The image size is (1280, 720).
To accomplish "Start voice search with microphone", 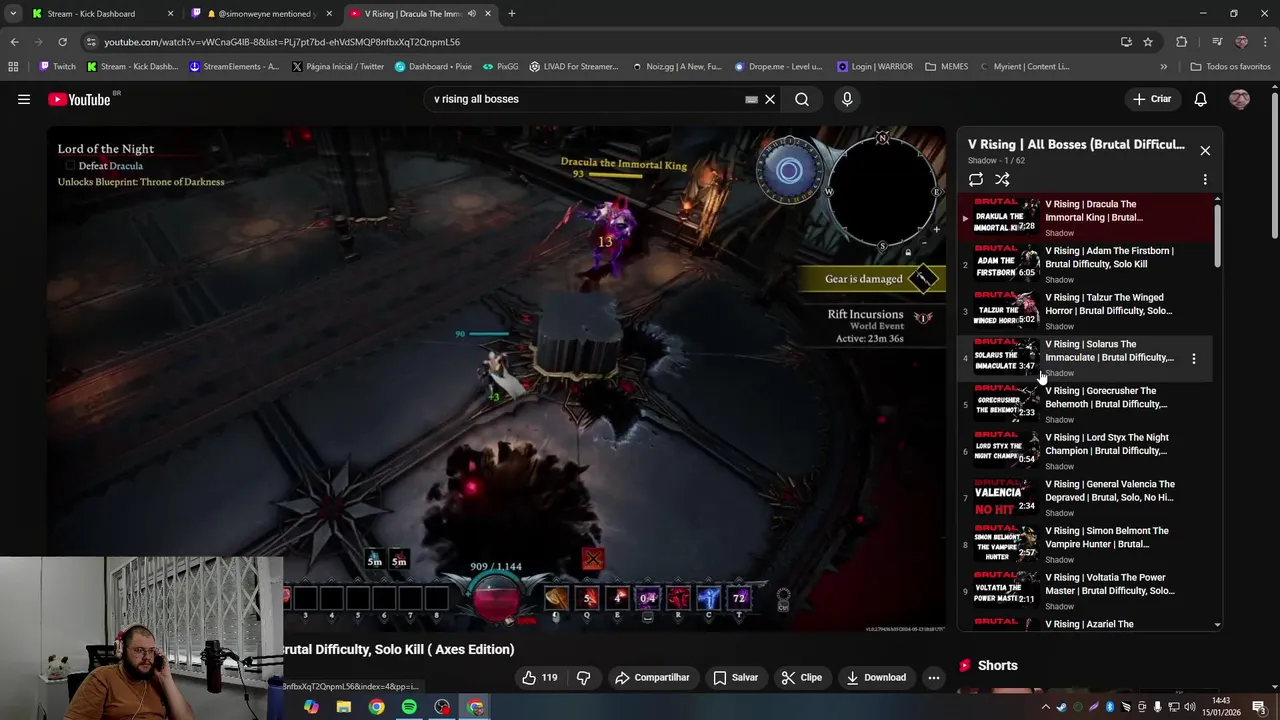I will click(x=847, y=99).
